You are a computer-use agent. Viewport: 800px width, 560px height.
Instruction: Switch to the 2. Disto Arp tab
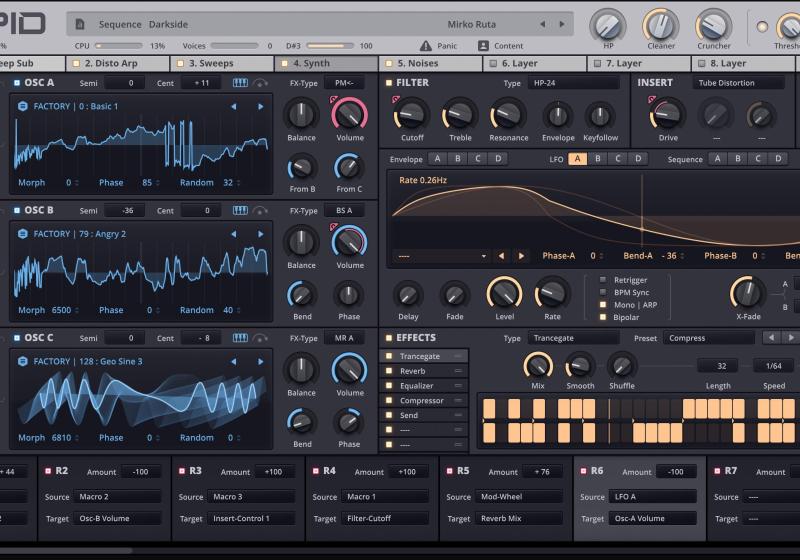coord(108,63)
